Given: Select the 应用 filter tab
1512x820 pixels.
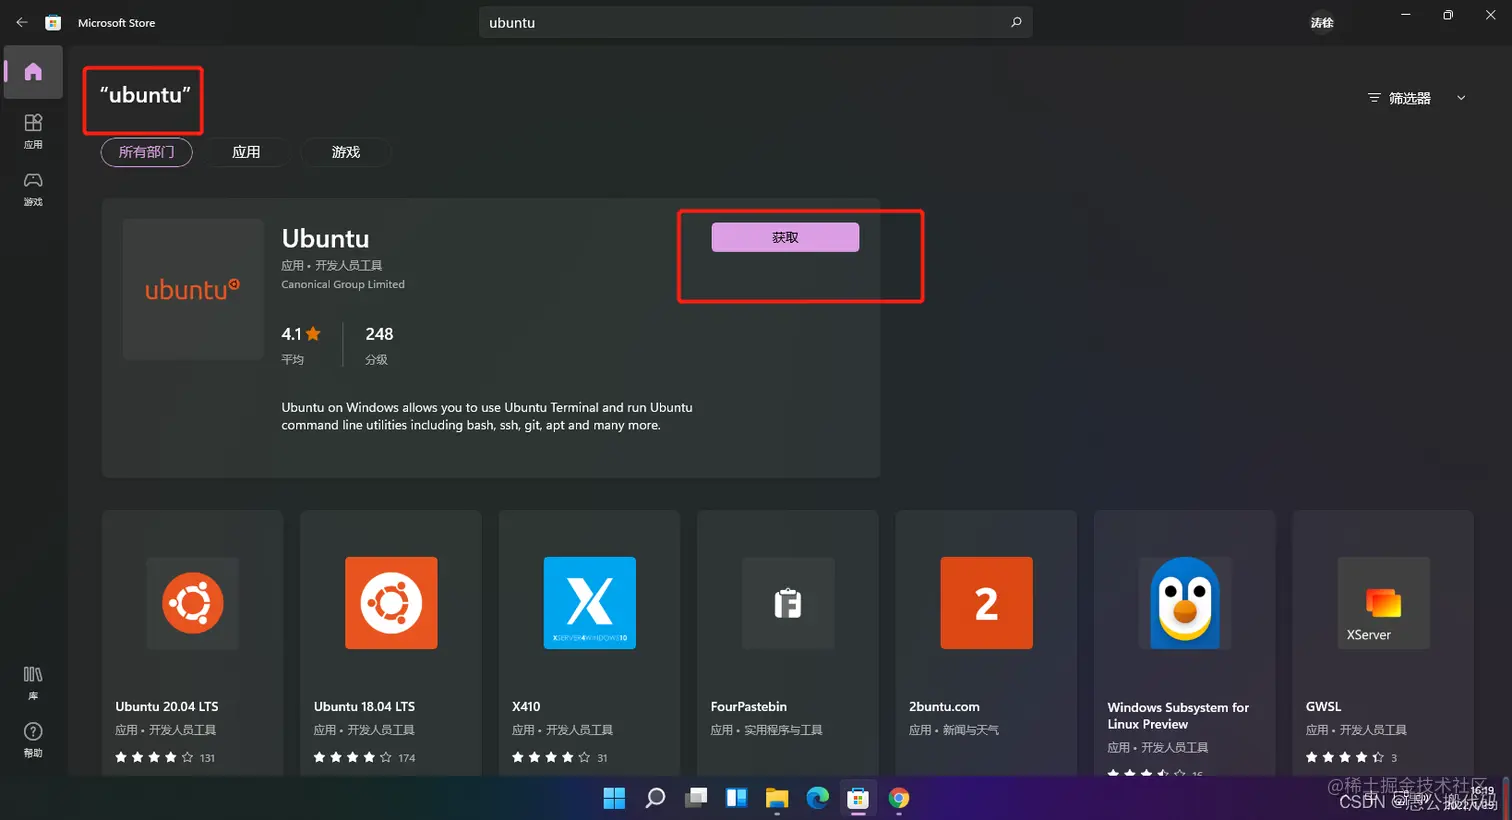Looking at the screenshot, I should [246, 152].
